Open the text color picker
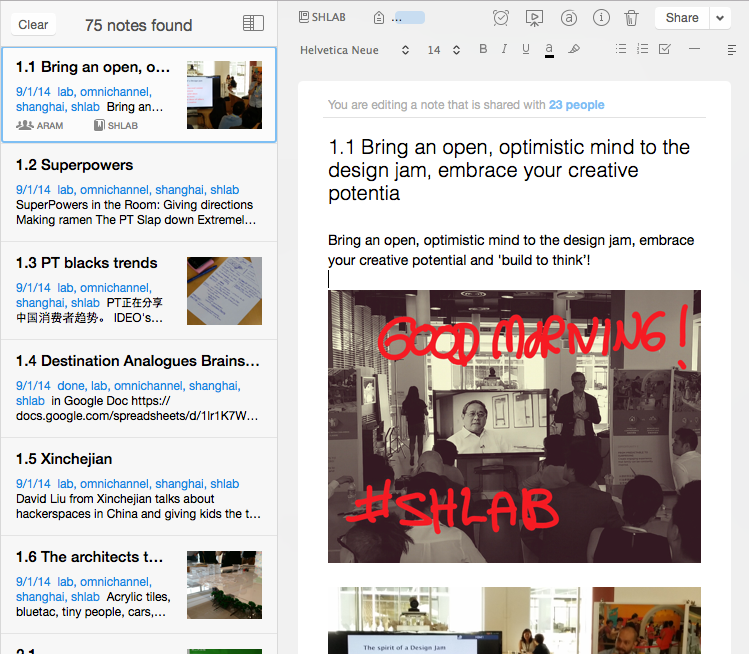Image resolution: width=749 pixels, height=654 pixels. 549,50
